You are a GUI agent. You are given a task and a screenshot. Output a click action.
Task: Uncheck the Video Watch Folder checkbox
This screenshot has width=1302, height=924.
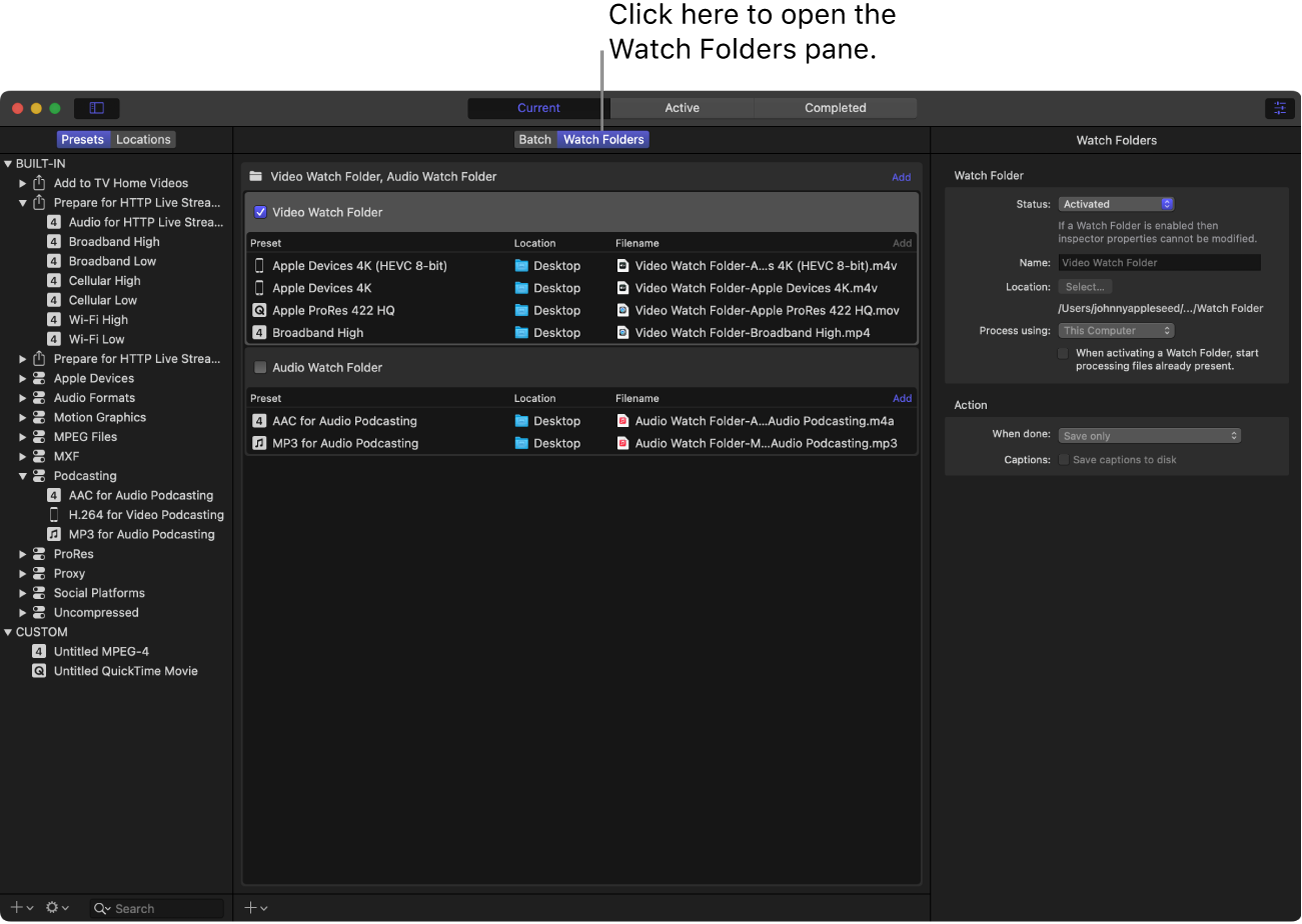point(261,212)
